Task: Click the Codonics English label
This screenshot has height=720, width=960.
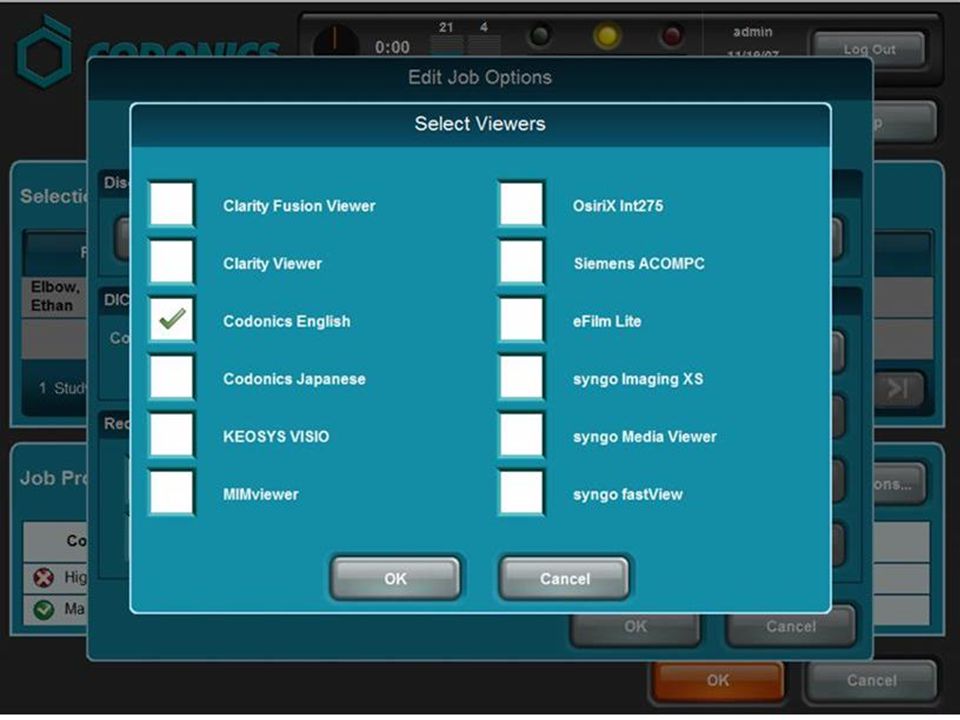Action: pyautogui.click(x=287, y=321)
